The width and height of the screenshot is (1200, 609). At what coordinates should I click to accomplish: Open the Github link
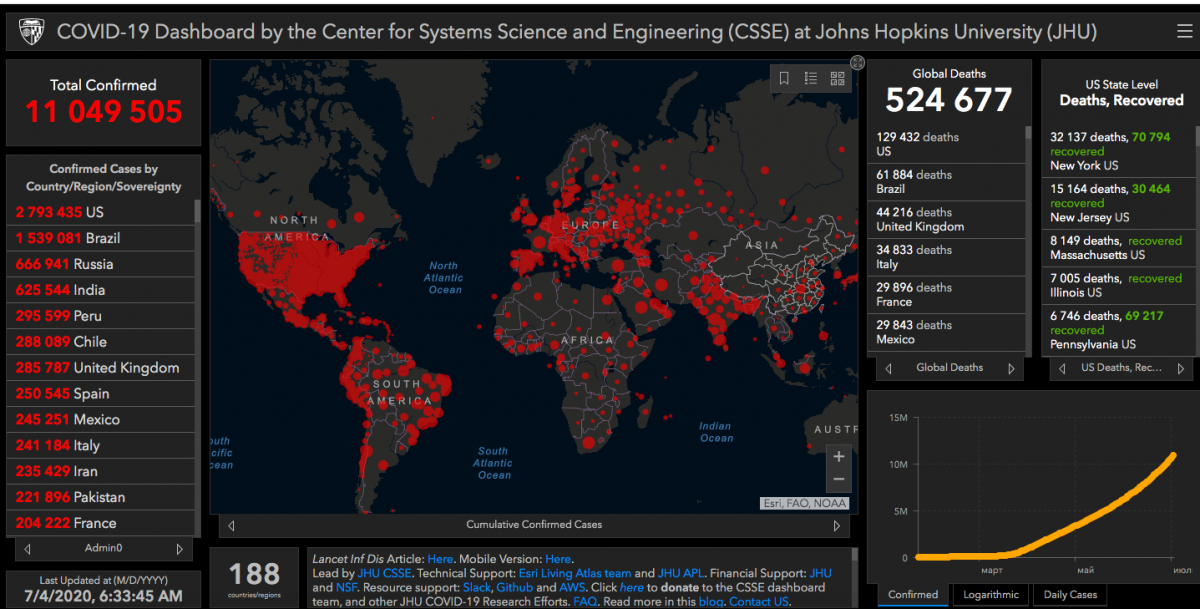514,588
